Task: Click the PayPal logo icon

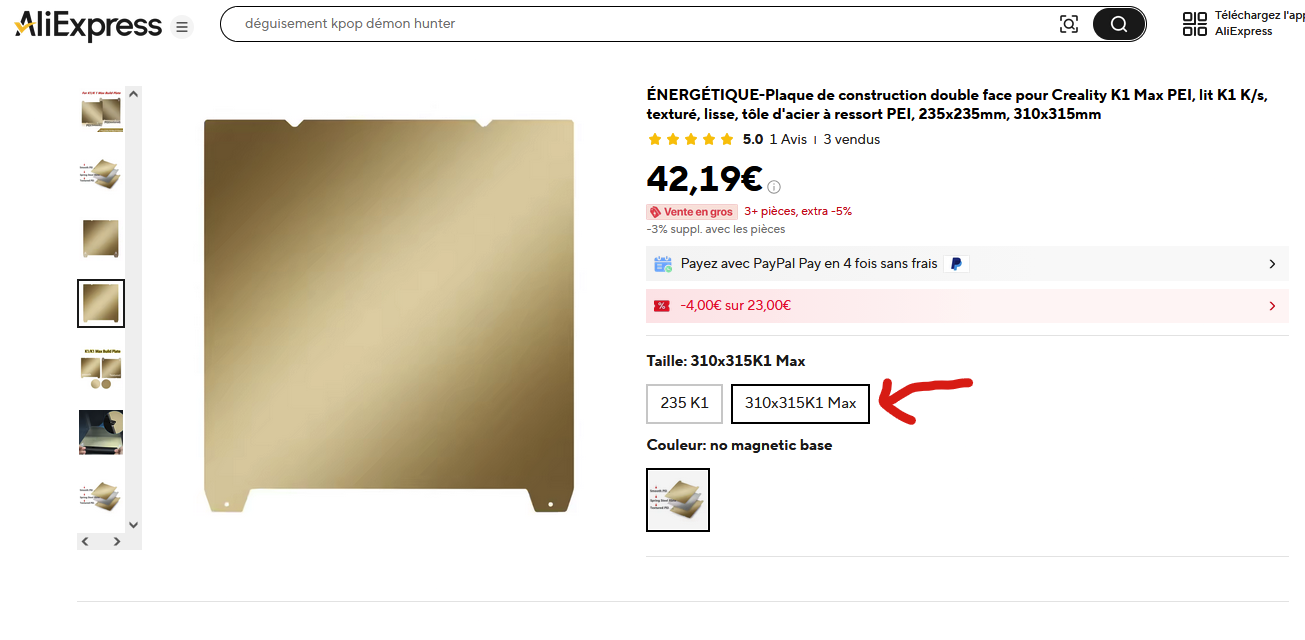Action: click(956, 264)
